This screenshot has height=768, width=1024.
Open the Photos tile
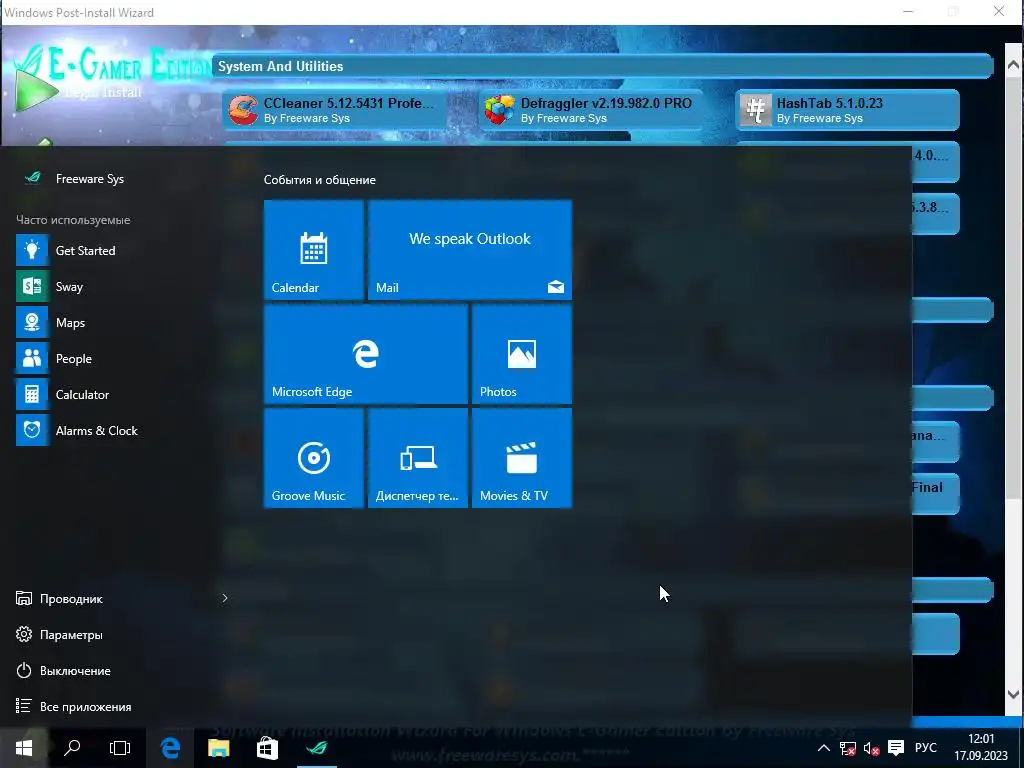point(522,354)
